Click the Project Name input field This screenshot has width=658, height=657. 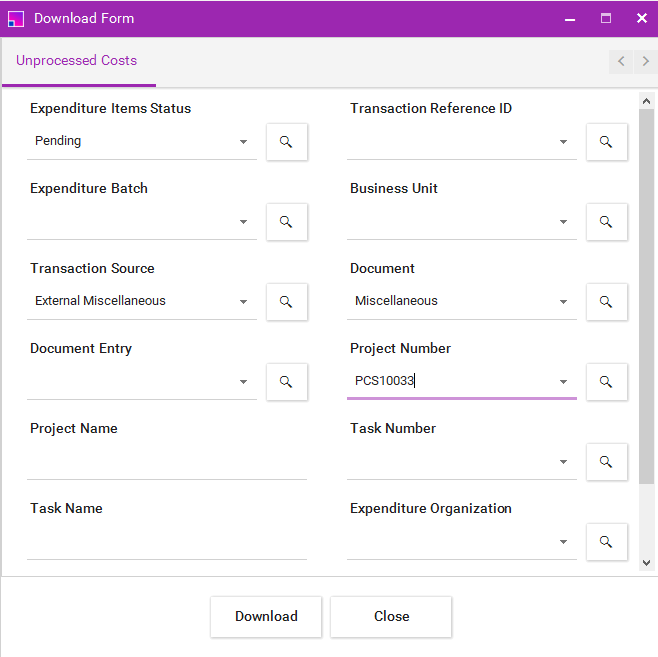(167, 462)
